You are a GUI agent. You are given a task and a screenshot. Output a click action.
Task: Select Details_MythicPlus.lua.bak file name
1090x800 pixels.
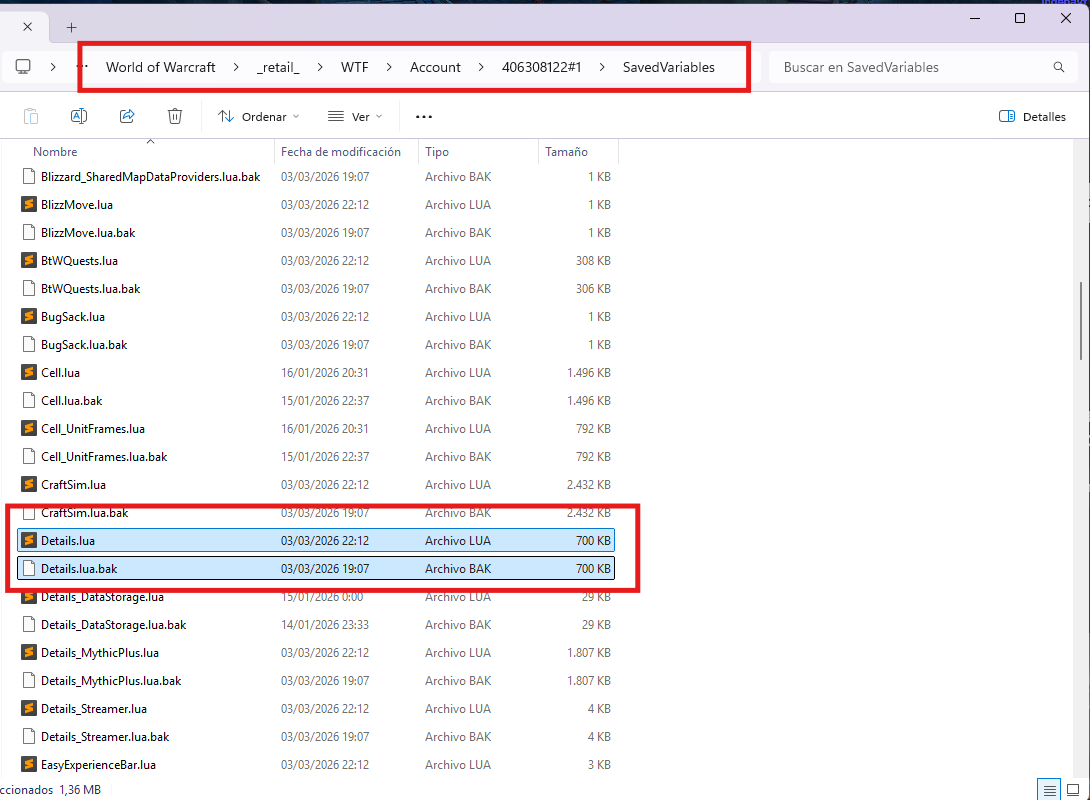pyautogui.click(x=111, y=681)
